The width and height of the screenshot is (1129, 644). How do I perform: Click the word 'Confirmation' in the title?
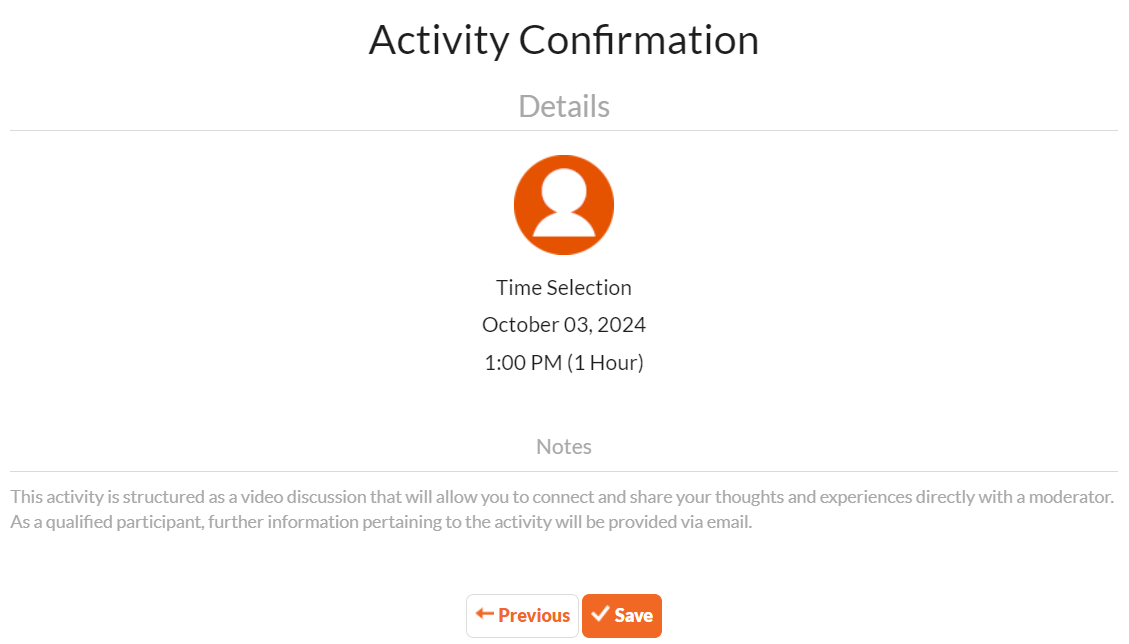tap(639, 40)
